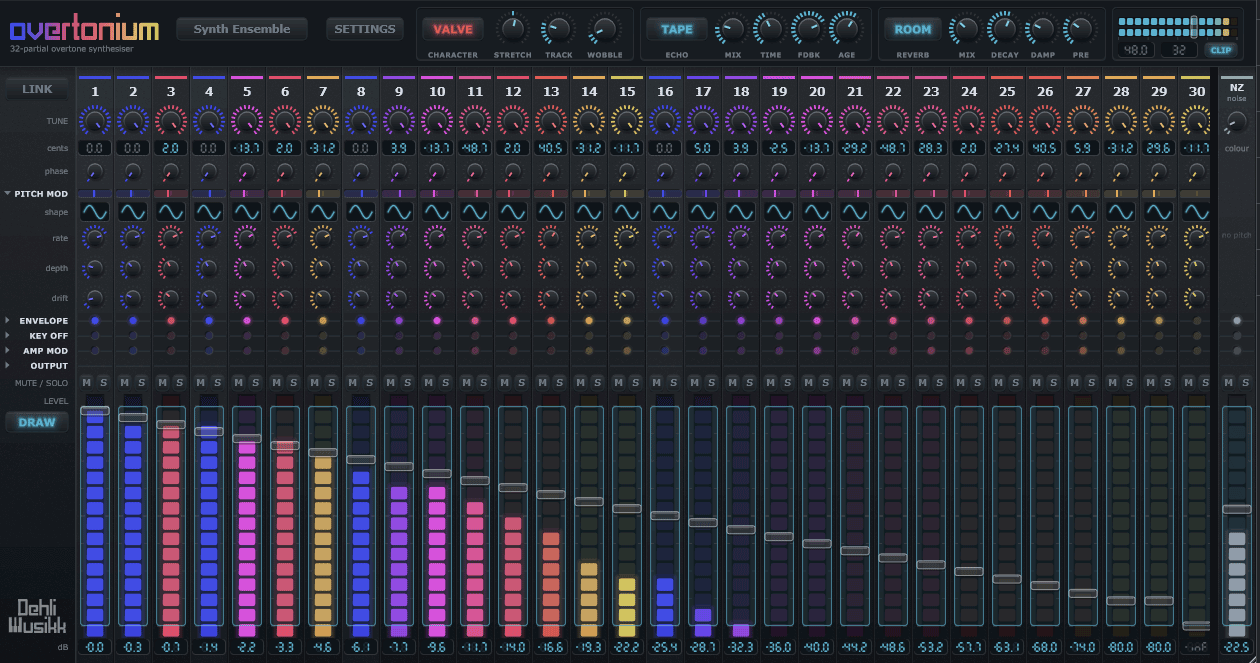The image size is (1260, 663).
Task: Mute partial 14 with its M button
Action: point(581,383)
